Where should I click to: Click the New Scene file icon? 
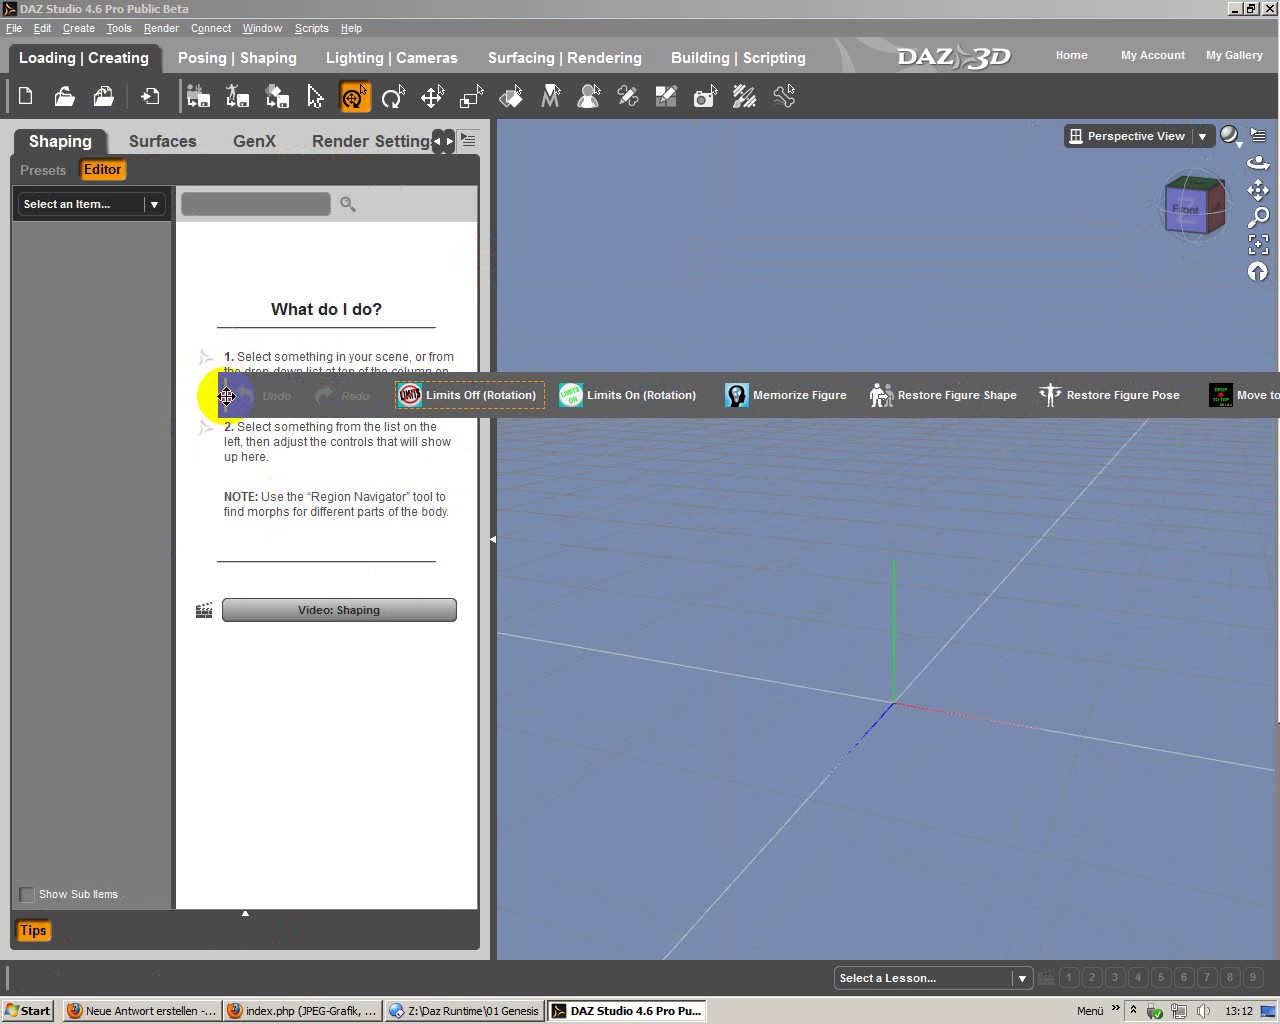pyautogui.click(x=26, y=97)
